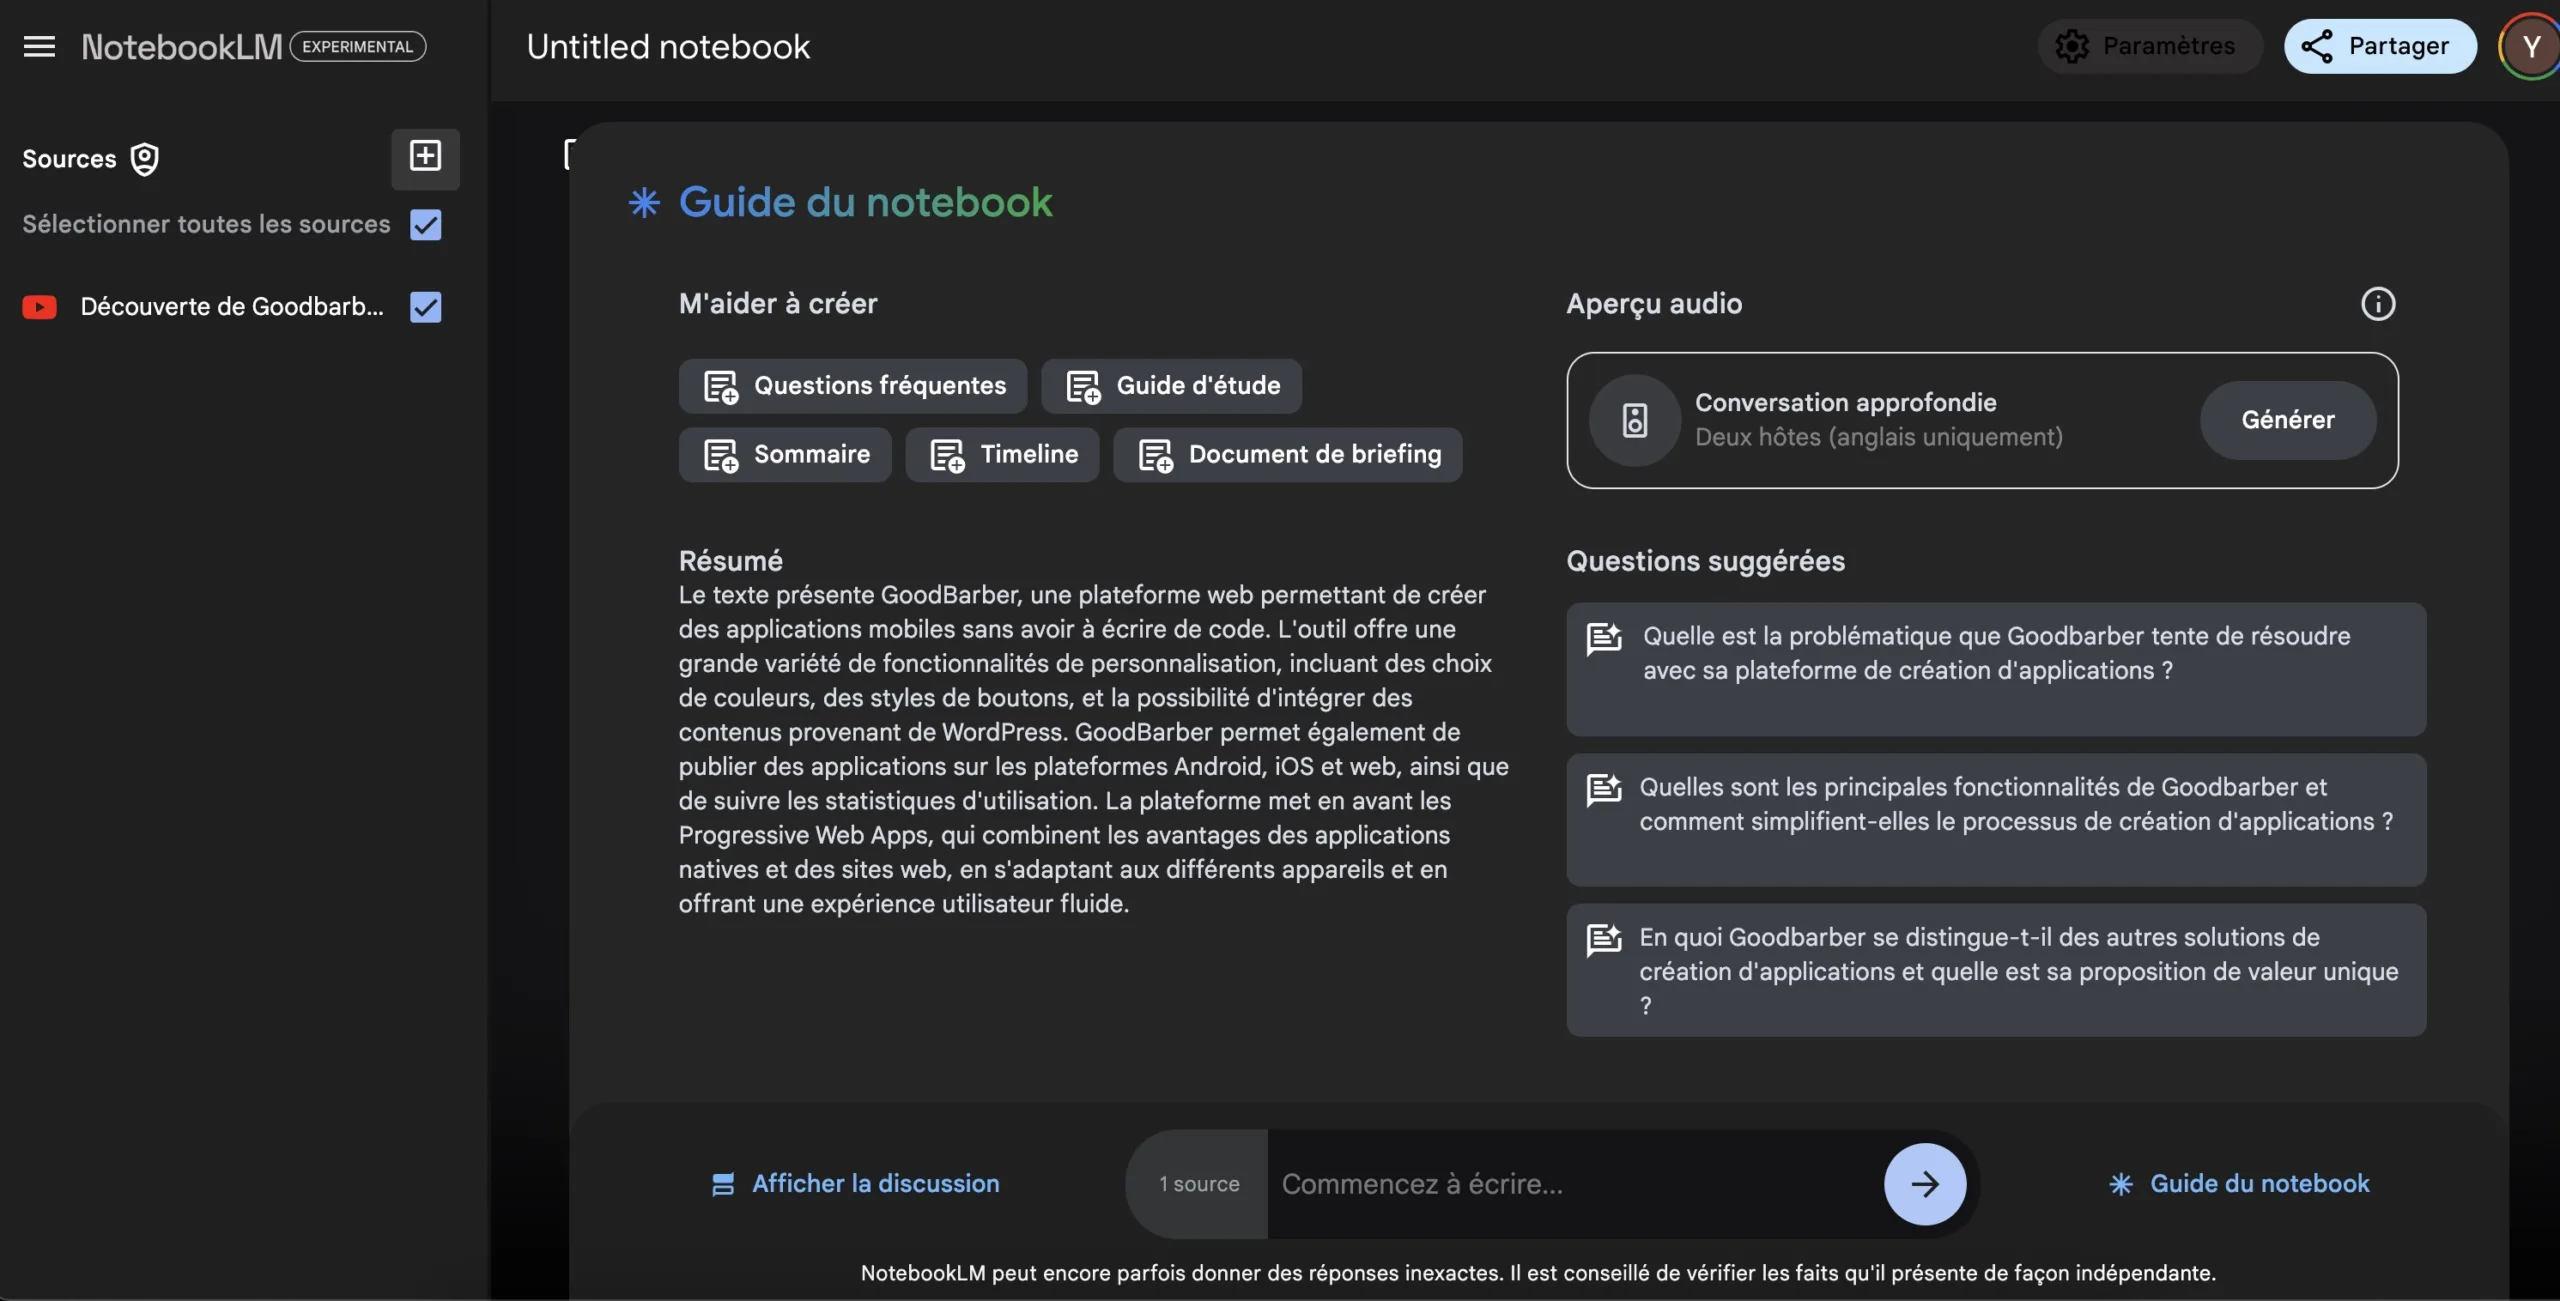Share the notebook with Partager

click(2380, 46)
